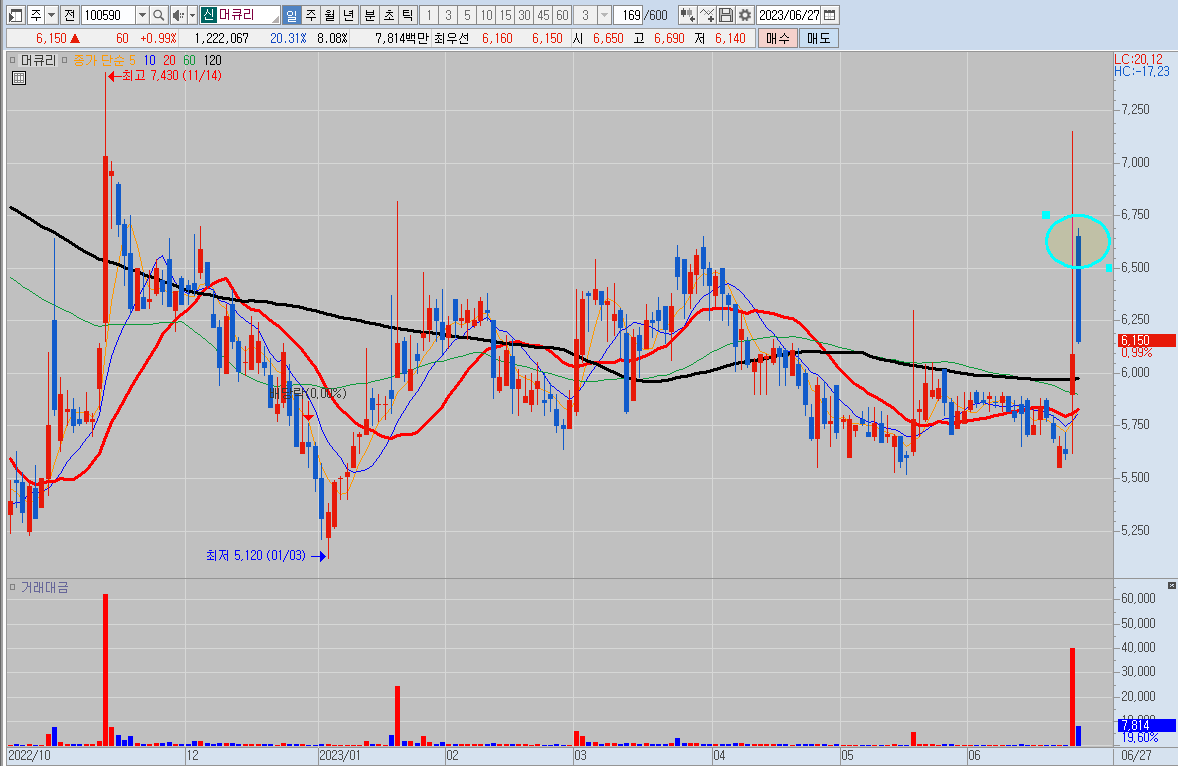Click the 최저 5,120 (01/03) low label

tap(255, 556)
